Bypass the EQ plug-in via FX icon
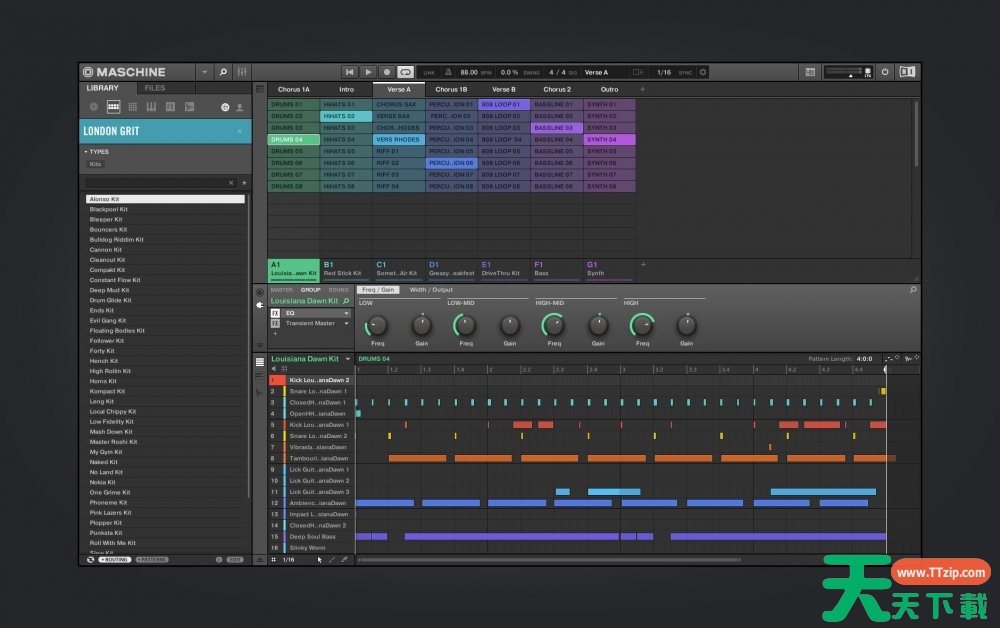The image size is (1000, 628). (x=275, y=313)
